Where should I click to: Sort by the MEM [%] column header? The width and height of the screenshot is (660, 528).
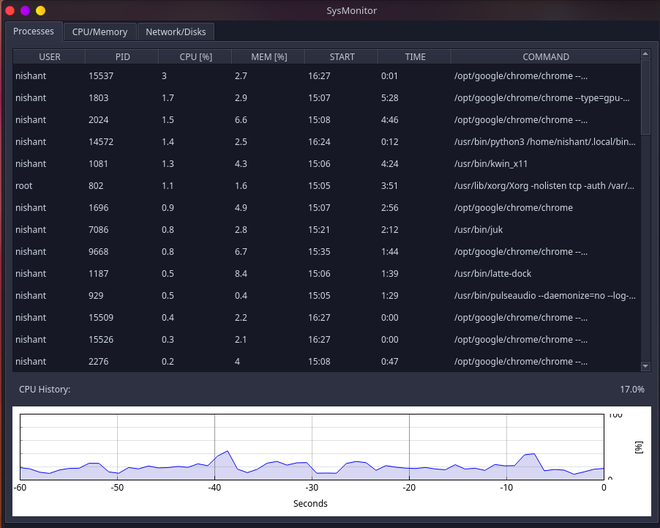(x=269, y=57)
